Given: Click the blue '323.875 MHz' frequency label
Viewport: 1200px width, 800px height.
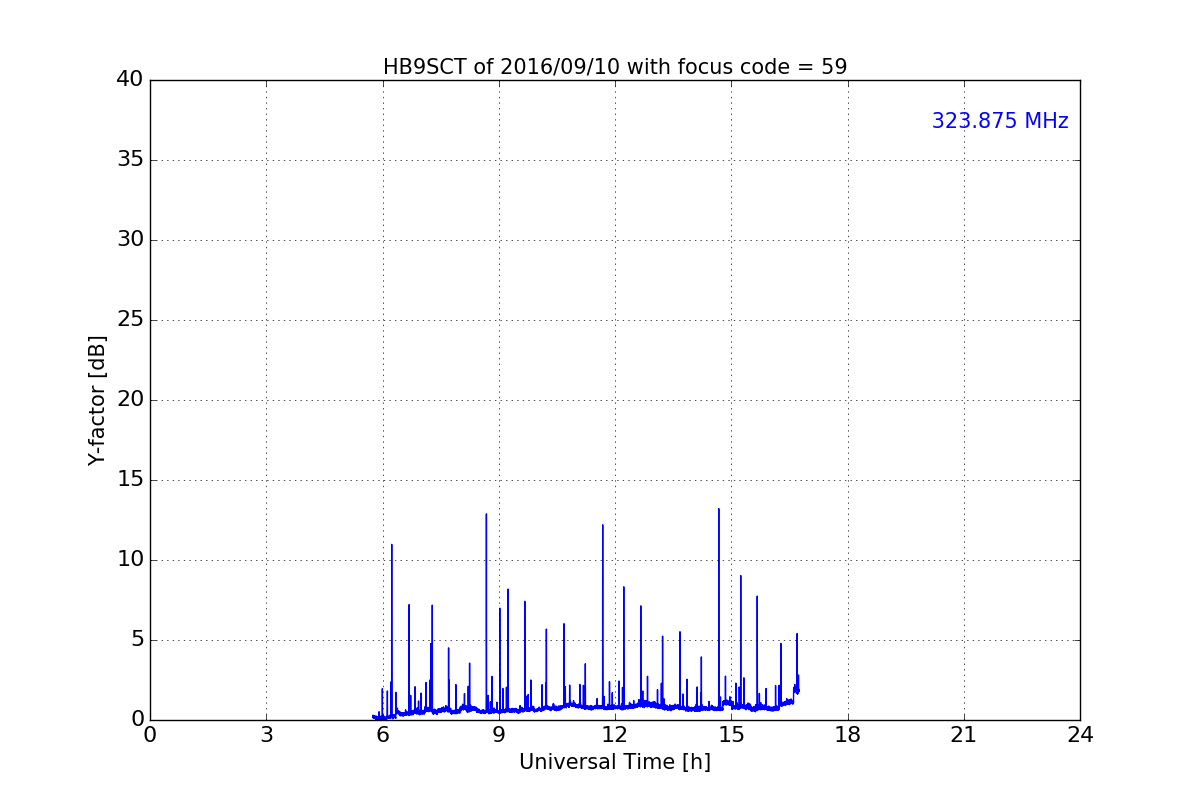Looking at the screenshot, I should click(x=1000, y=121).
